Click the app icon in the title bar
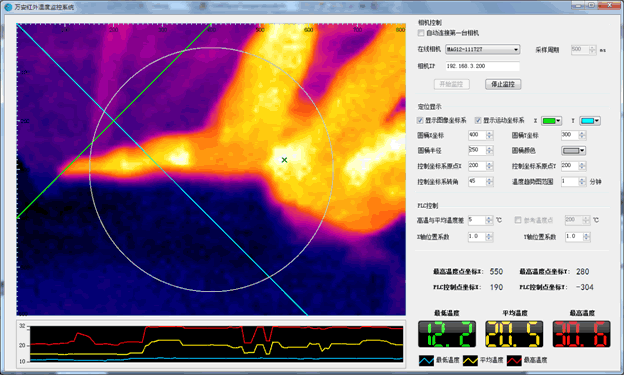 [8, 7]
